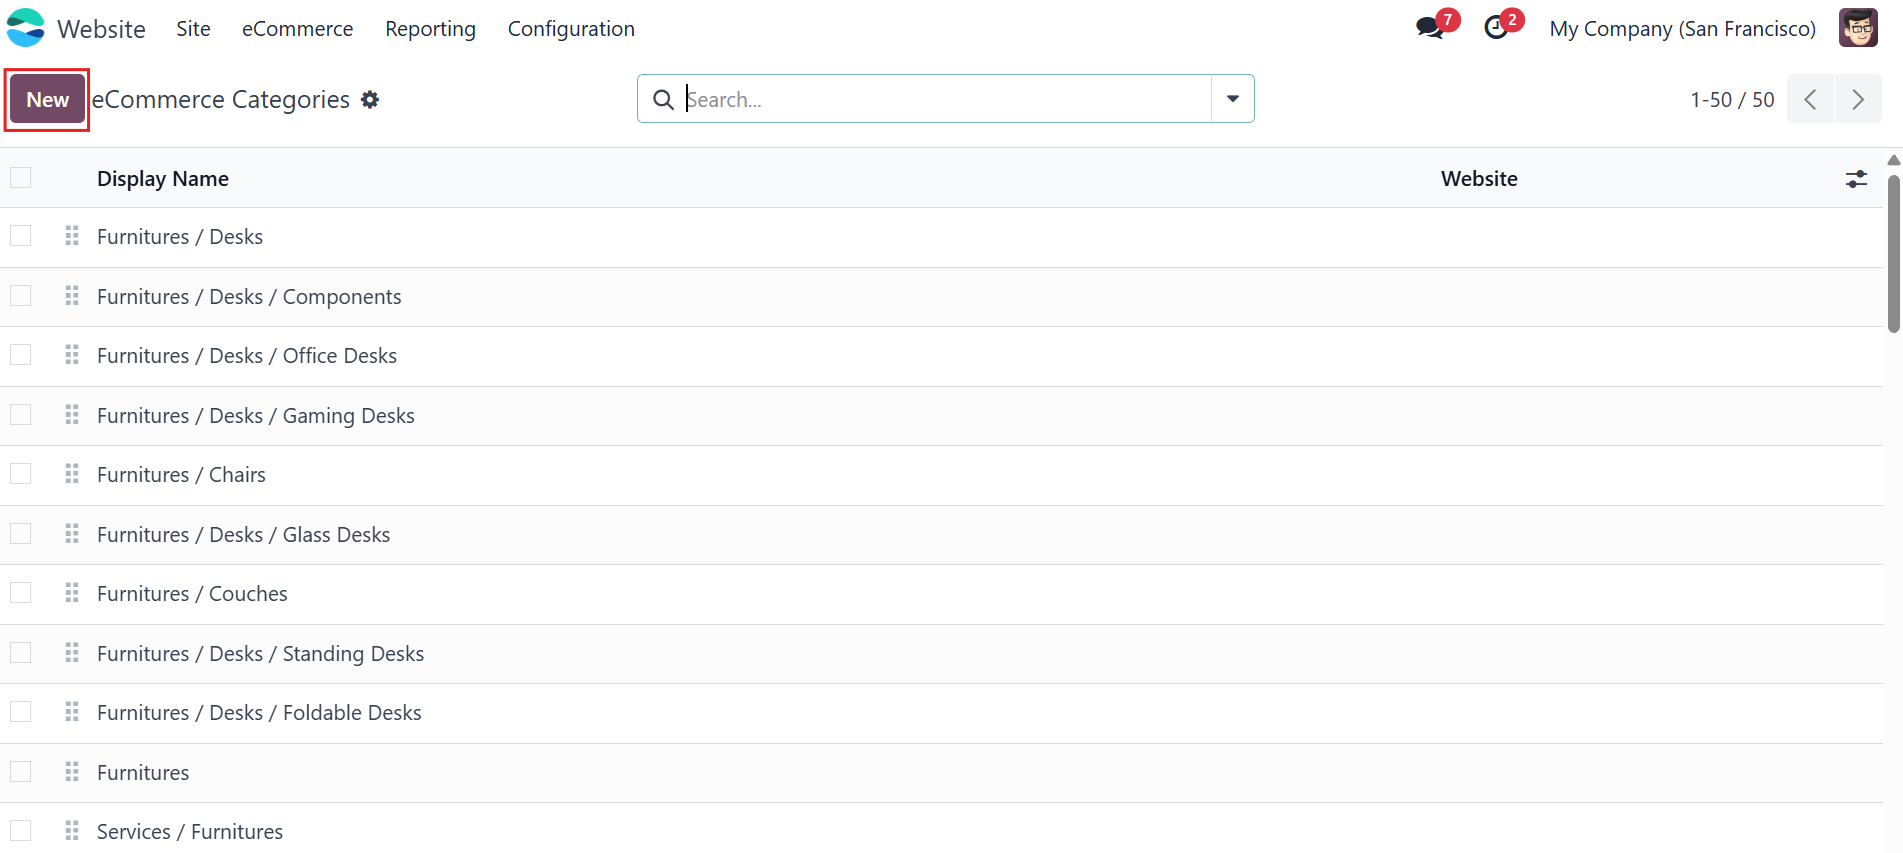
Task: Tick the select-all checkbox in the header
Action: pyautogui.click(x=21, y=178)
